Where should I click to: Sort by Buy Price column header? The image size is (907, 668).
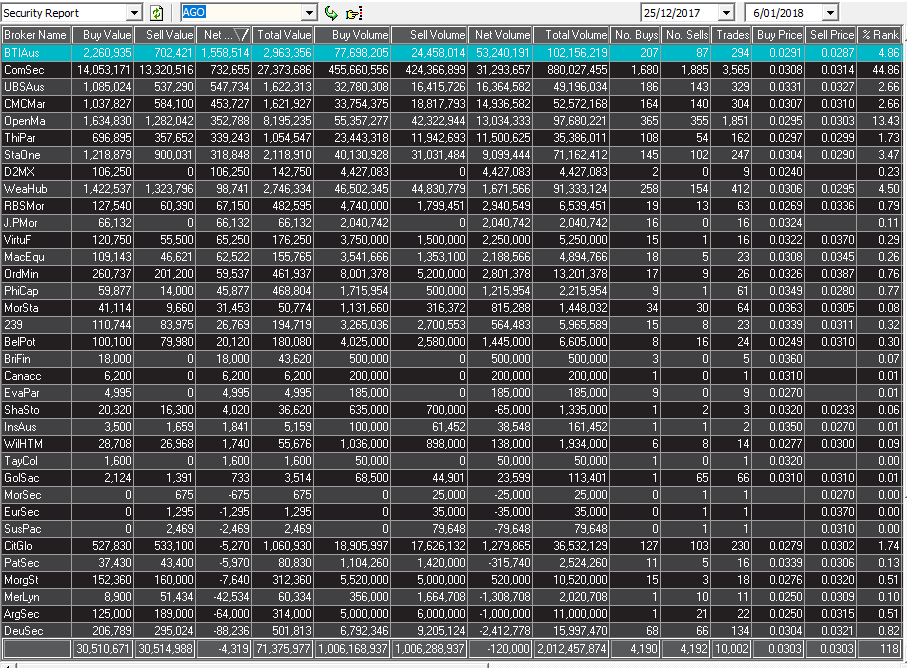pos(779,35)
